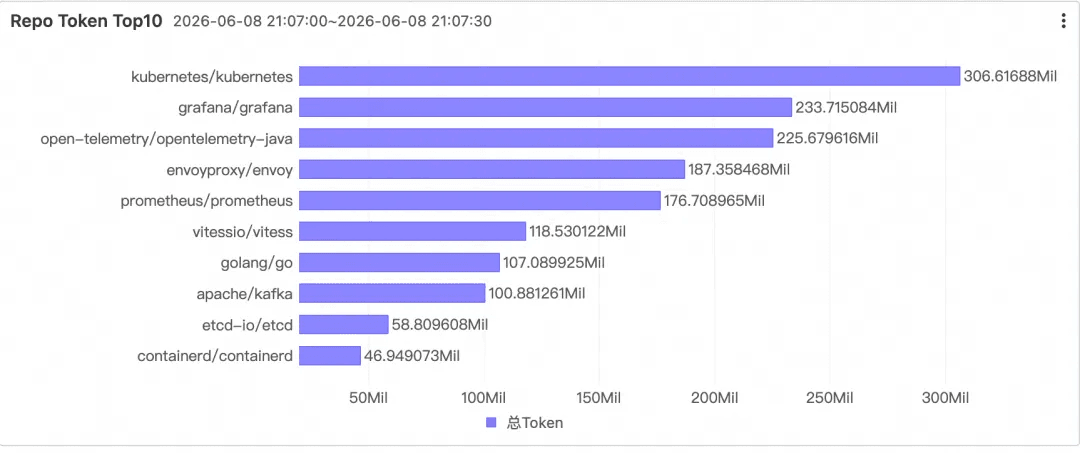This screenshot has height=453, width=1080.
Task: Click the containerd/containerd axis label
Action: point(216,356)
